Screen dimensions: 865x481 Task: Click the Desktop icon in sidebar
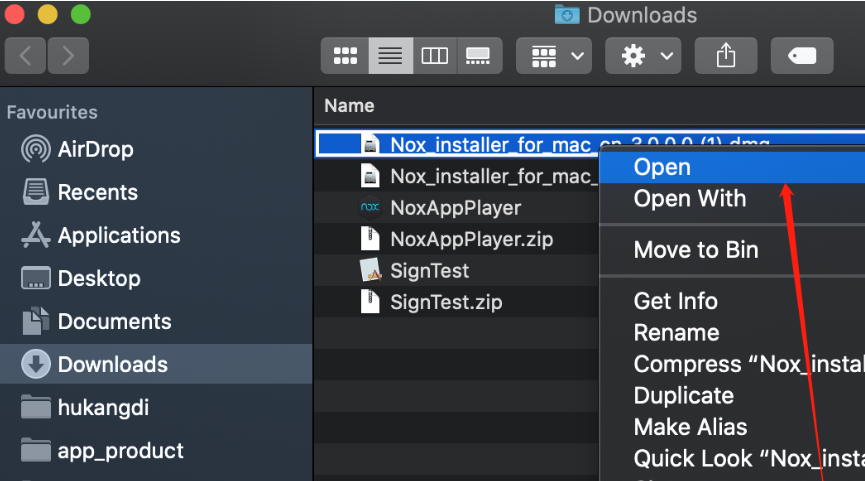coord(36,278)
